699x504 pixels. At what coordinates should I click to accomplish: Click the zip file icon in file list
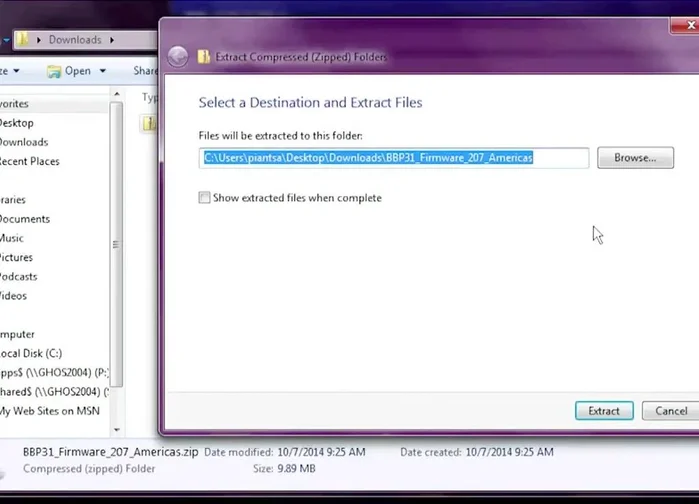tap(149, 123)
